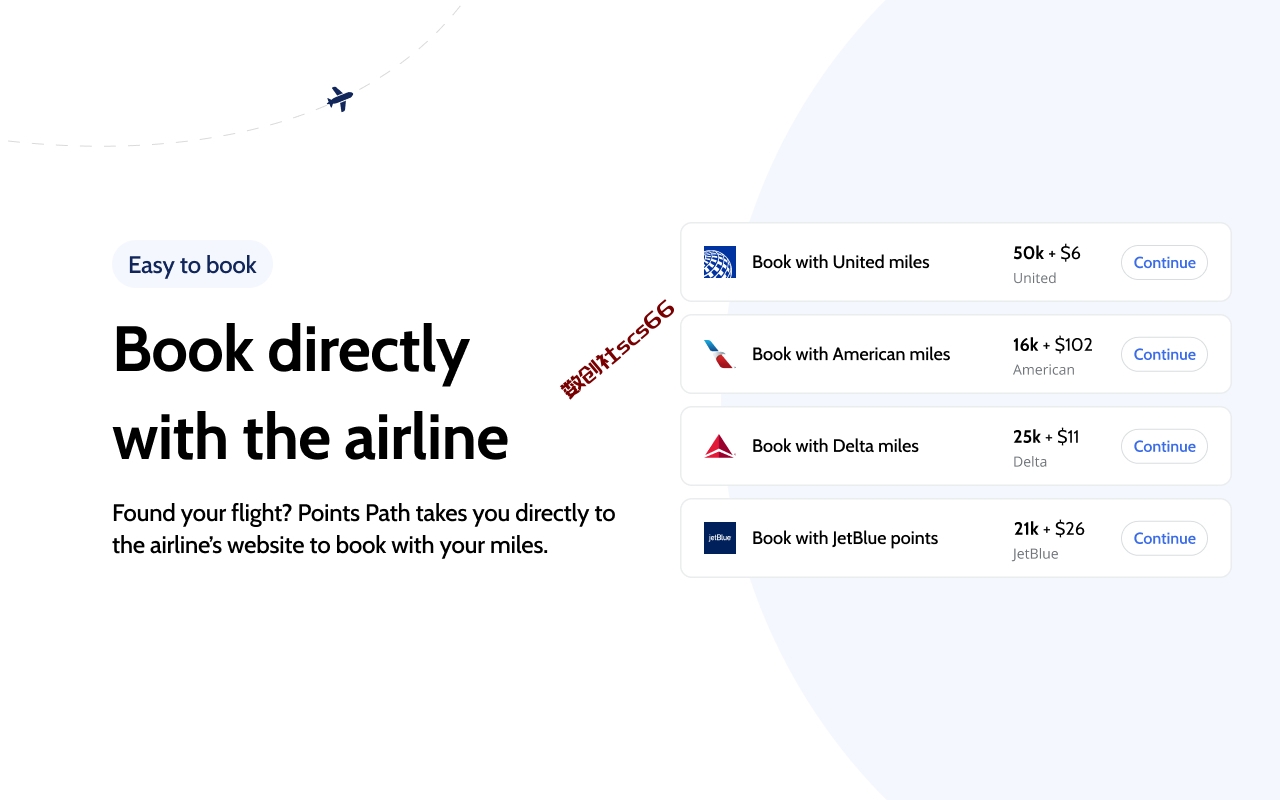Viewport: 1280px width, 800px height.
Task: Click the airplane icon on dashed path
Action: point(340,98)
